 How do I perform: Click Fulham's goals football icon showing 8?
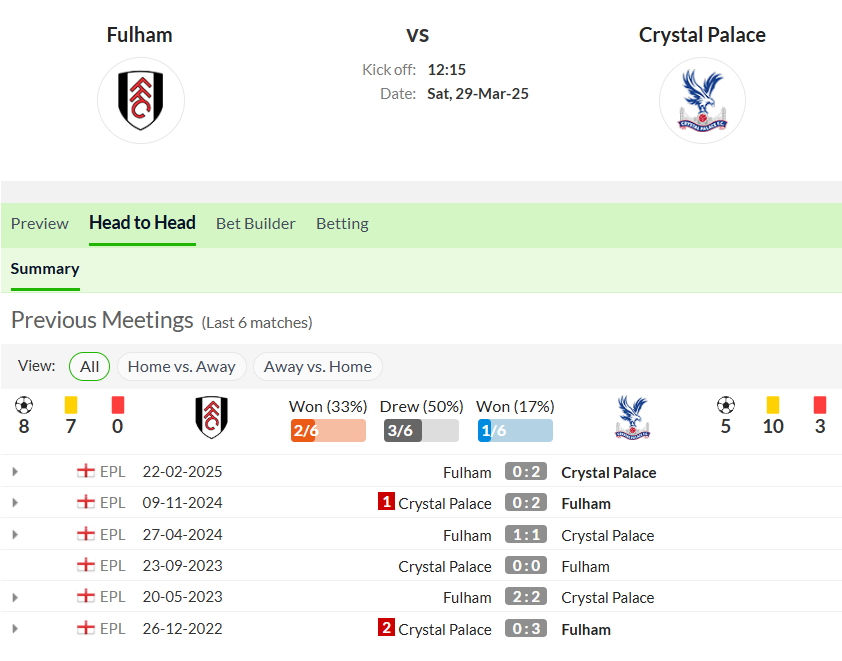[24, 405]
